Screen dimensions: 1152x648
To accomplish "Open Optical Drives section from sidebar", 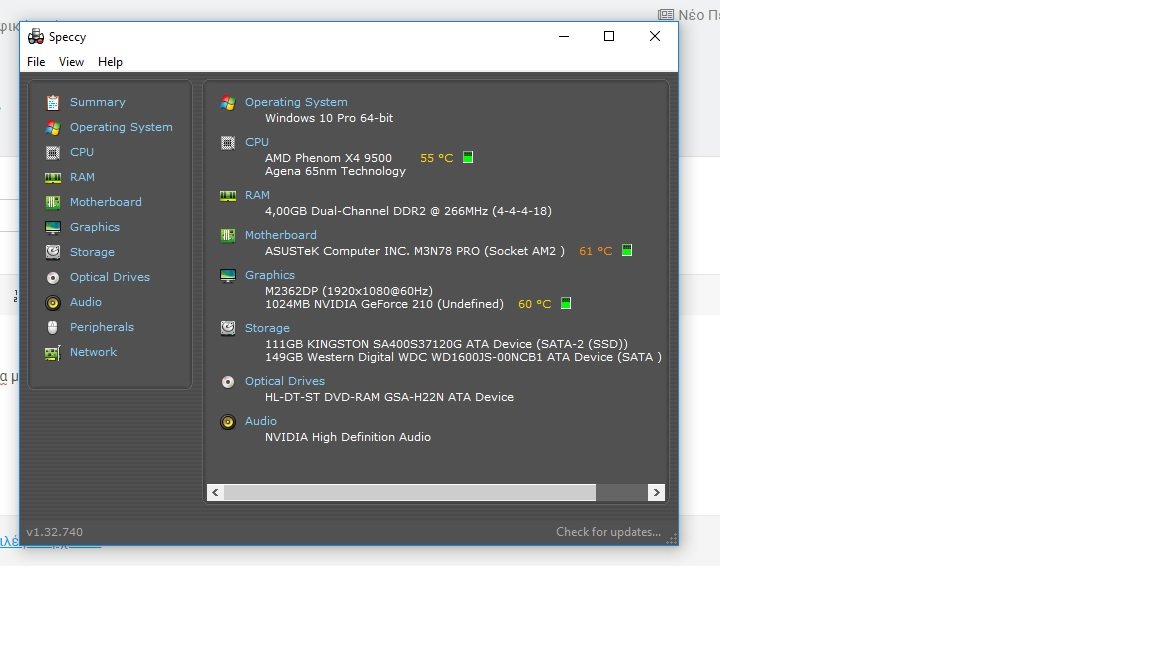I will coord(109,277).
